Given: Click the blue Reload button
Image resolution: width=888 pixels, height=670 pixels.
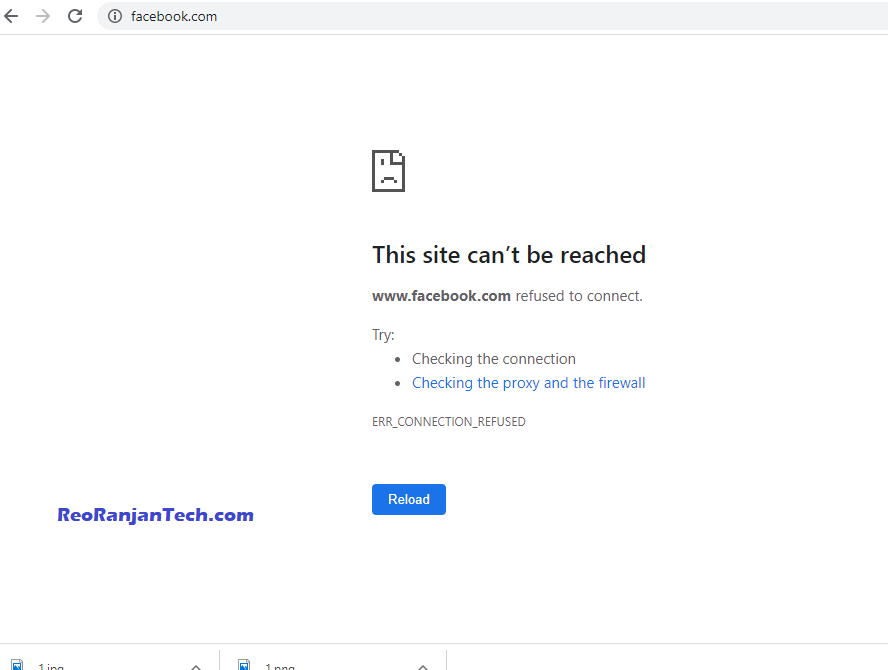Looking at the screenshot, I should pyautogui.click(x=409, y=500).
